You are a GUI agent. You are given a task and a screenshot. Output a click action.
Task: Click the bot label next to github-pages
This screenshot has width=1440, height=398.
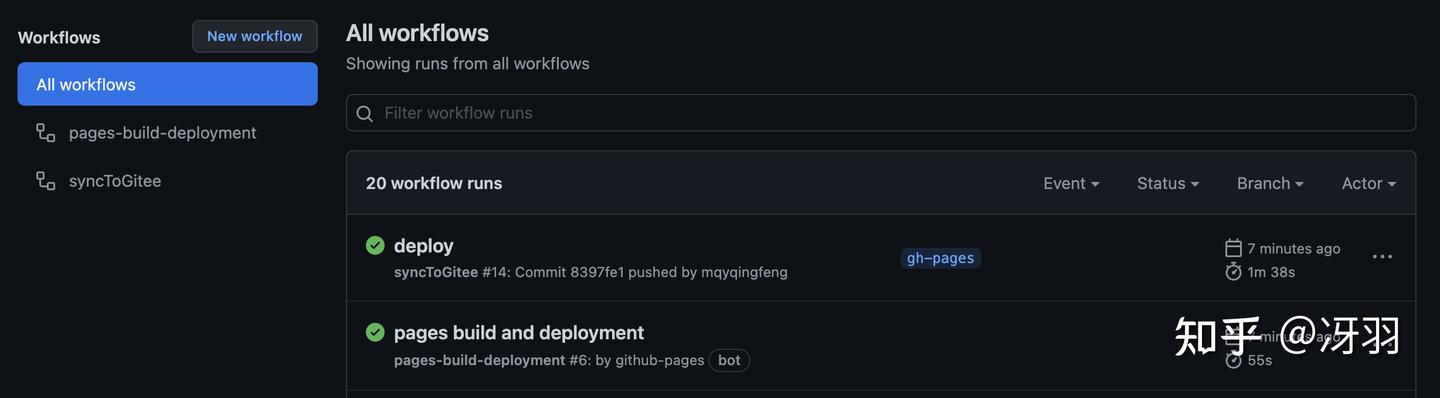(729, 360)
